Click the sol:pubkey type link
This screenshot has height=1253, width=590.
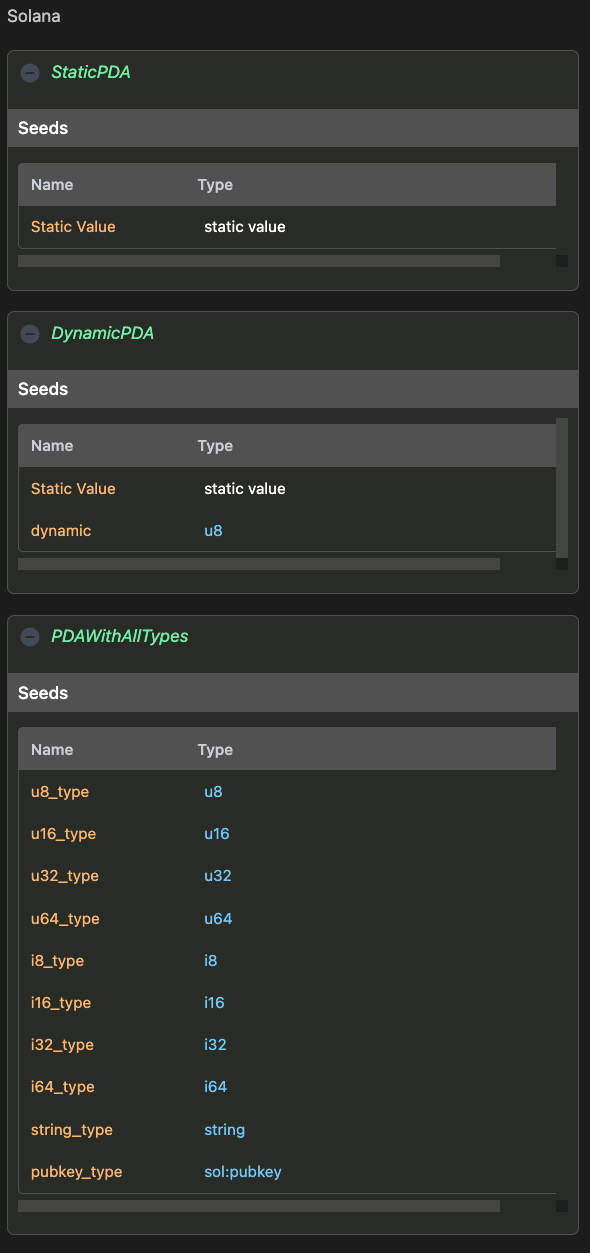click(x=242, y=1171)
